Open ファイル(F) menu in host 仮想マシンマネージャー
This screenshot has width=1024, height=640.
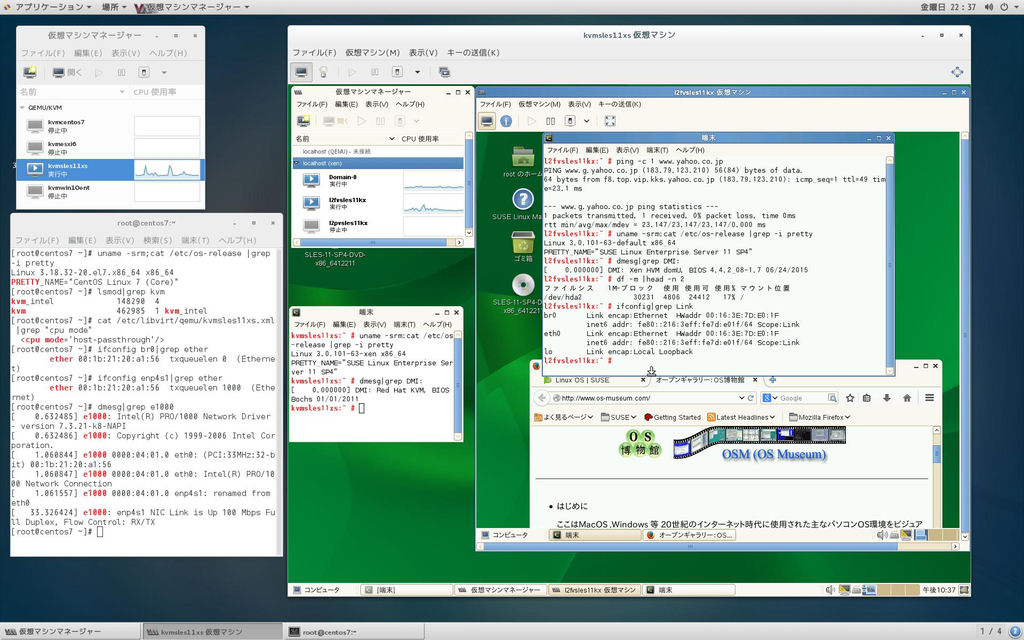(x=42, y=53)
